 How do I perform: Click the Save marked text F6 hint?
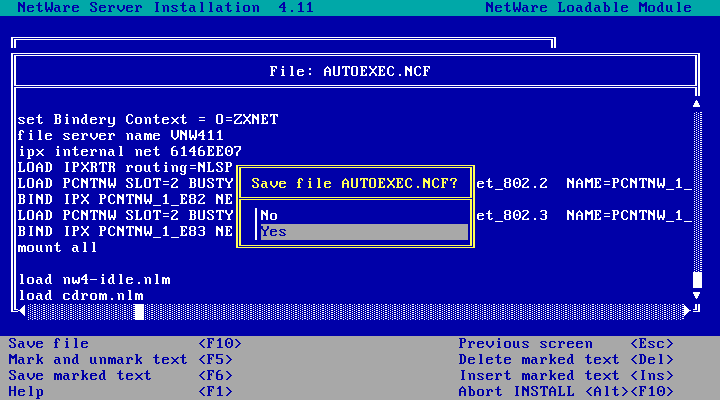click(120, 376)
